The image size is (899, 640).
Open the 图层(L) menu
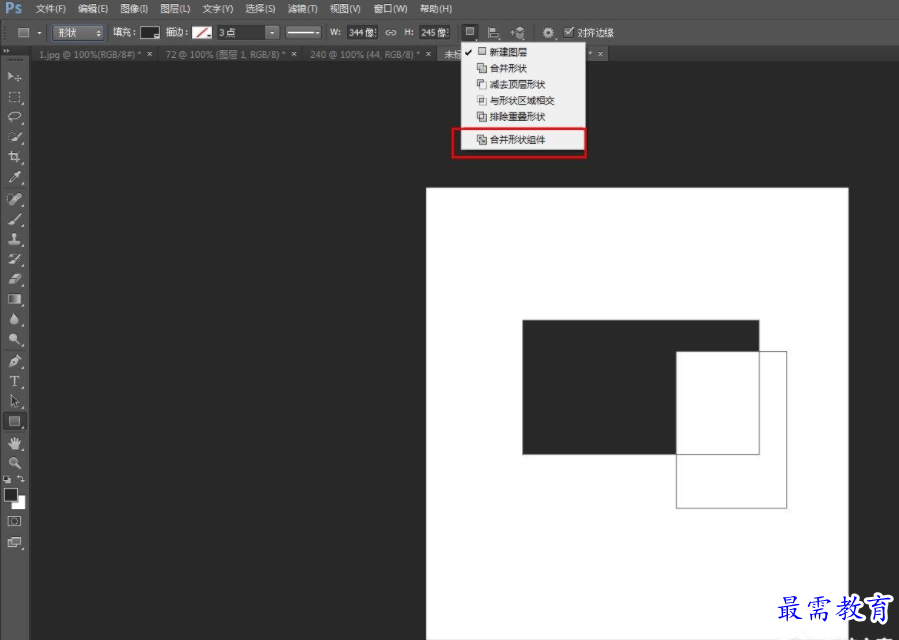tap(175, 9)
